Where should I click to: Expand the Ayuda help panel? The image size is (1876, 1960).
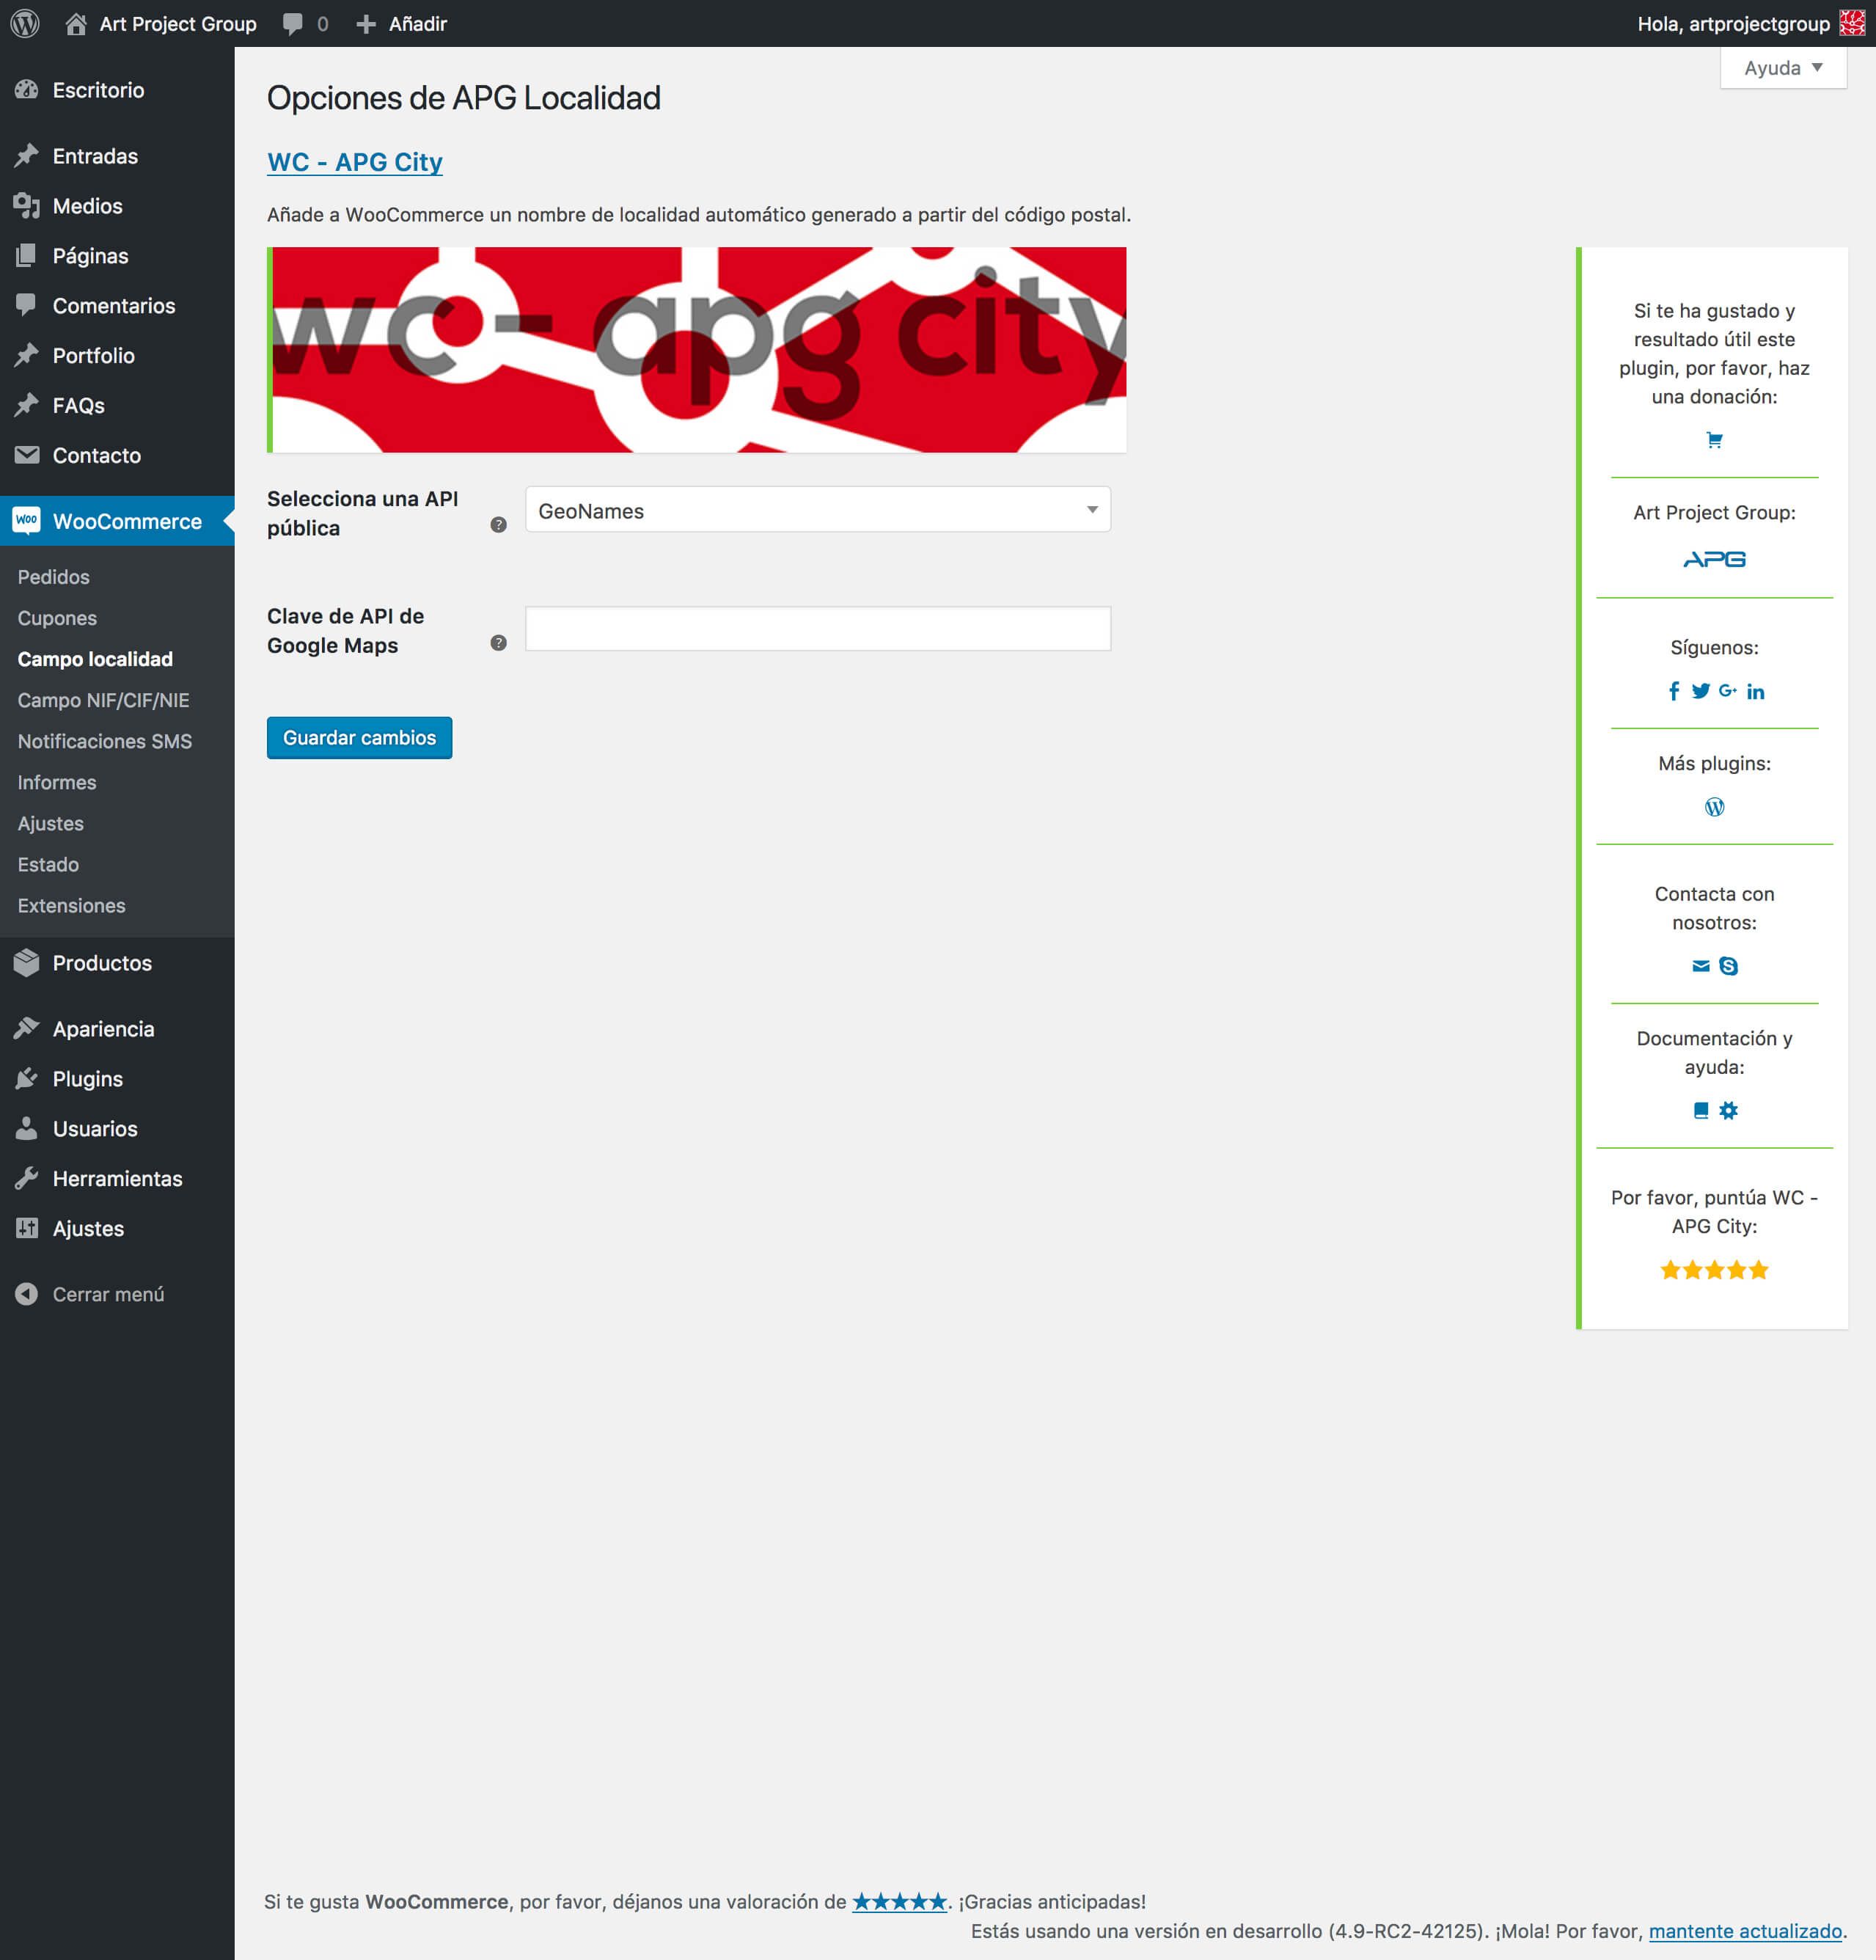[1782, 68]
